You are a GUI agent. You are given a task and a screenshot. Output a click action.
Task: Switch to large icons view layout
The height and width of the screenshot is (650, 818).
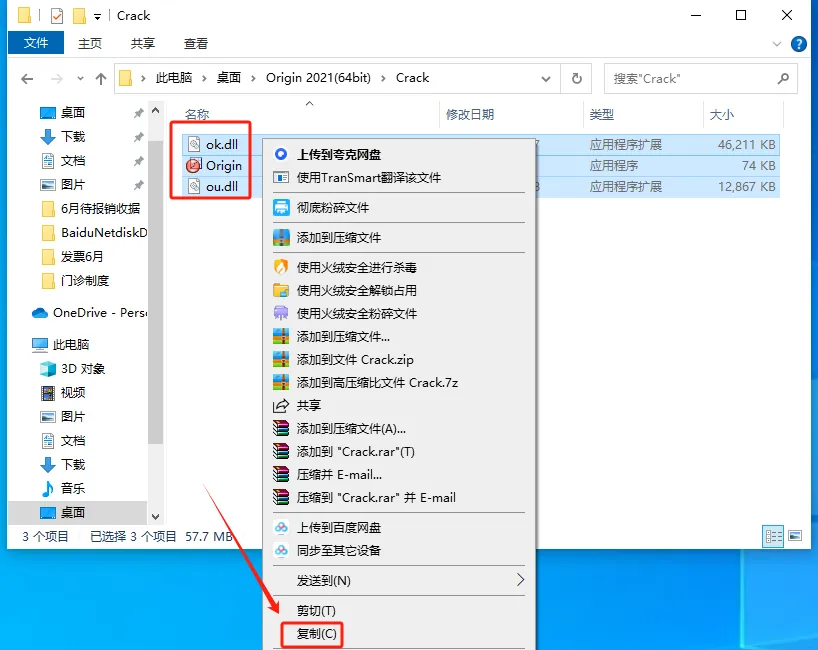point(795,536)
